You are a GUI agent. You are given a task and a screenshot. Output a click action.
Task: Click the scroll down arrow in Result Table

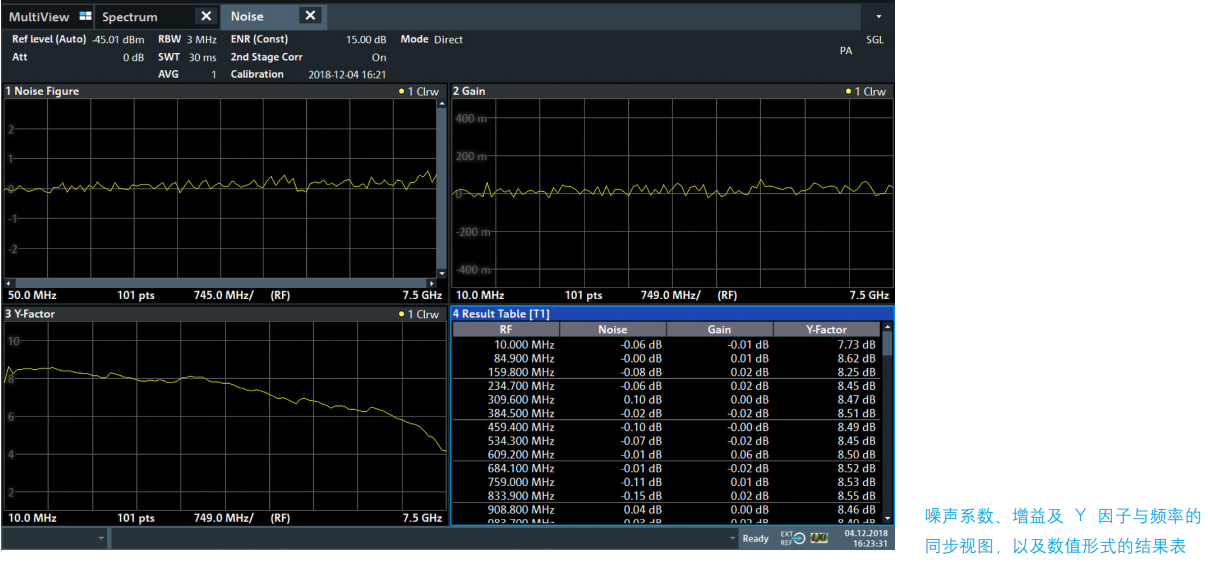[x=887, y=517]
